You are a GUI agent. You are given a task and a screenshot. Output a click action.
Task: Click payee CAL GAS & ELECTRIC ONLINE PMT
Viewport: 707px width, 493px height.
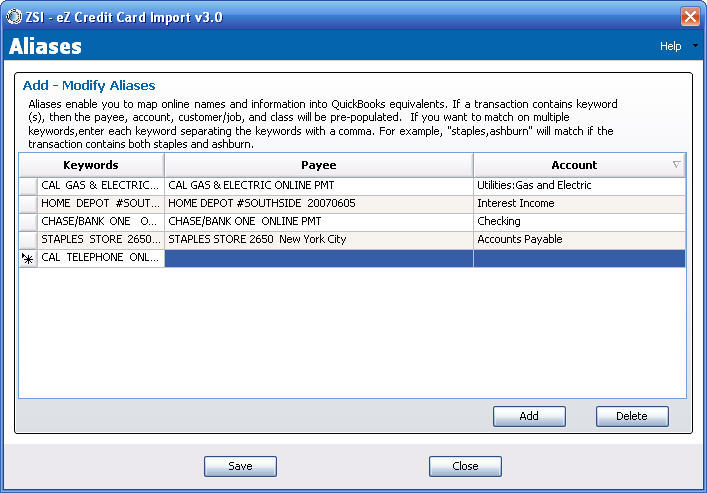[319, 186]
